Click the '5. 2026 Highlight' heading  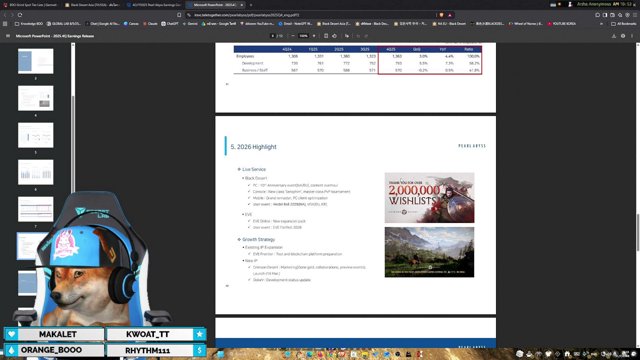click(x=253, y=147)
